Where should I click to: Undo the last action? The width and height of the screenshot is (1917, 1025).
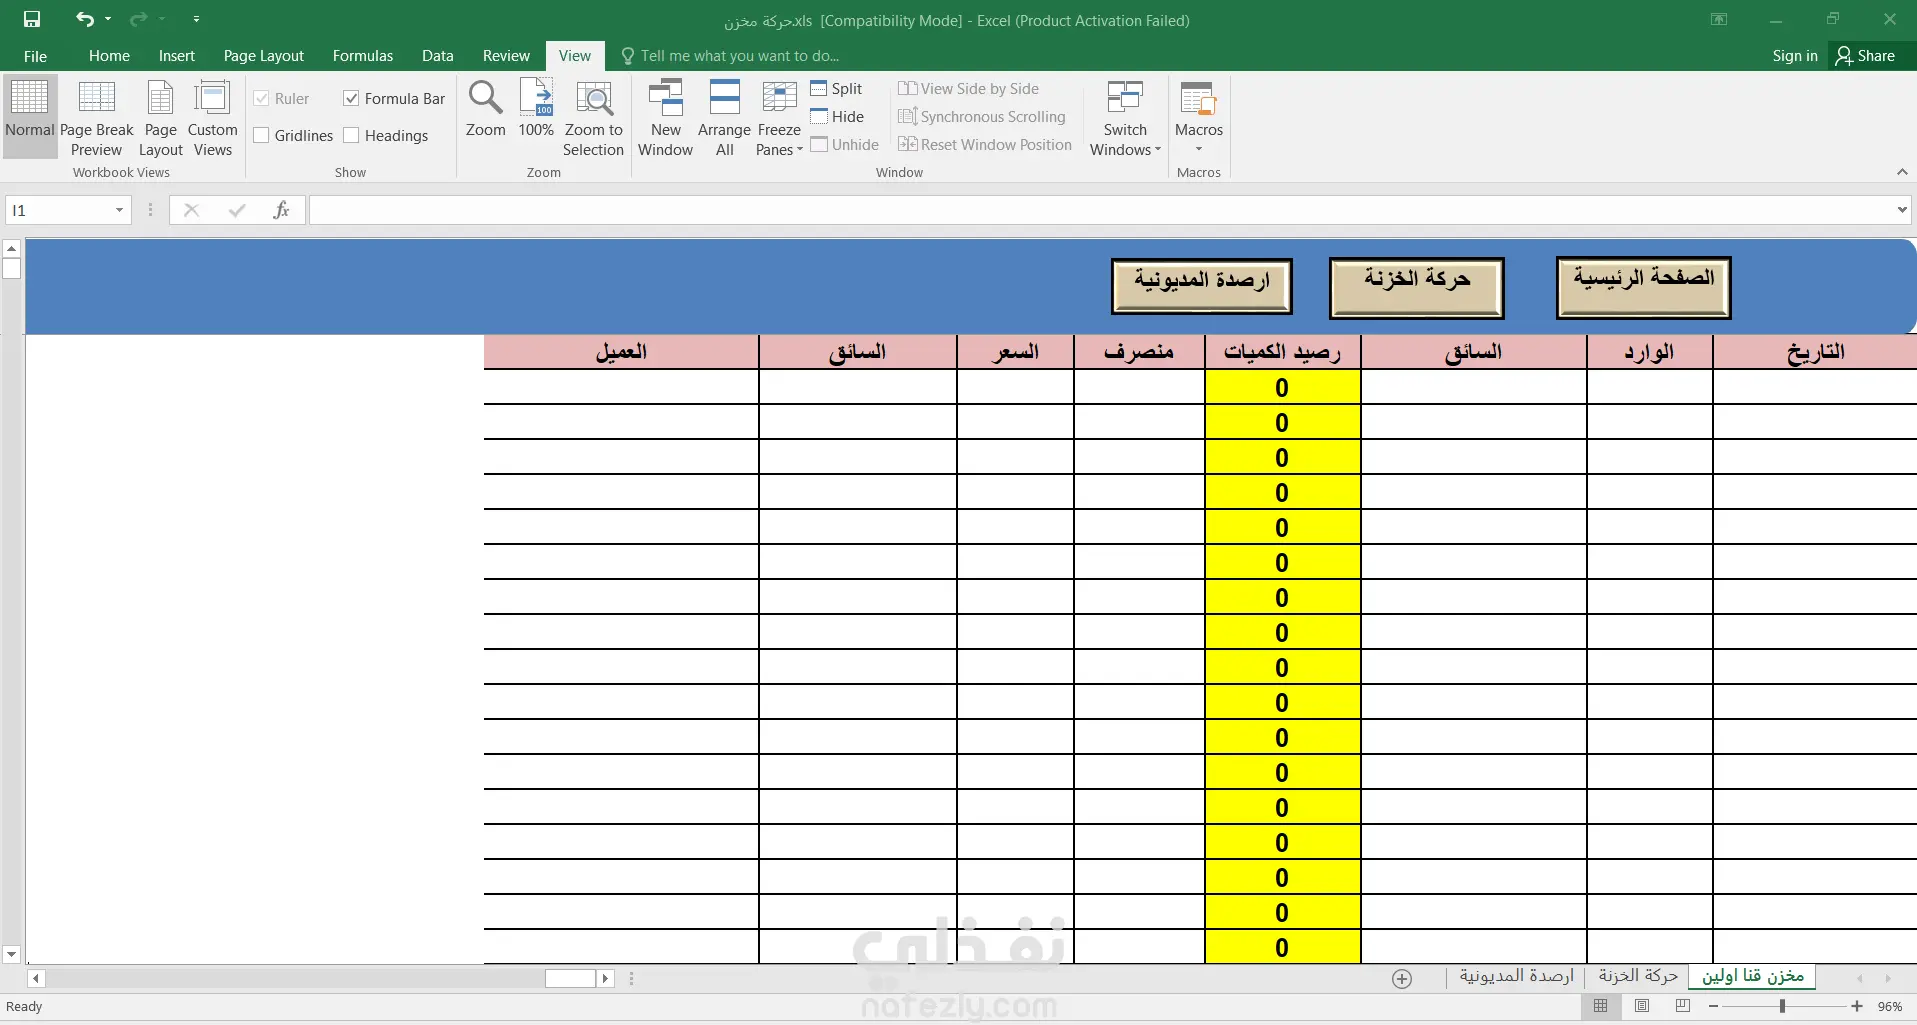click(x=84, y=19)
